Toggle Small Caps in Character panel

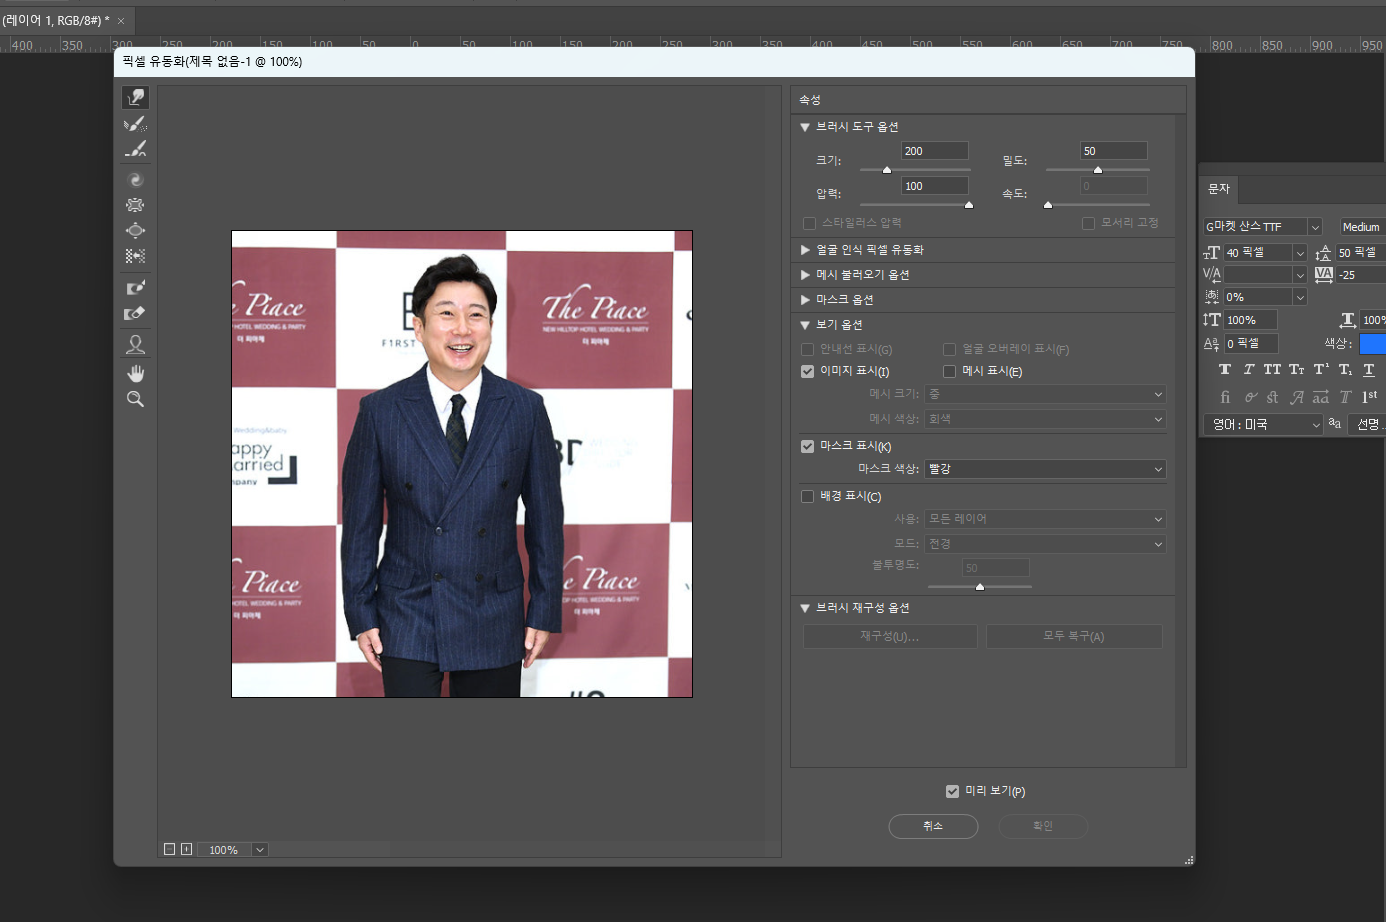(x=1297, y=369)
